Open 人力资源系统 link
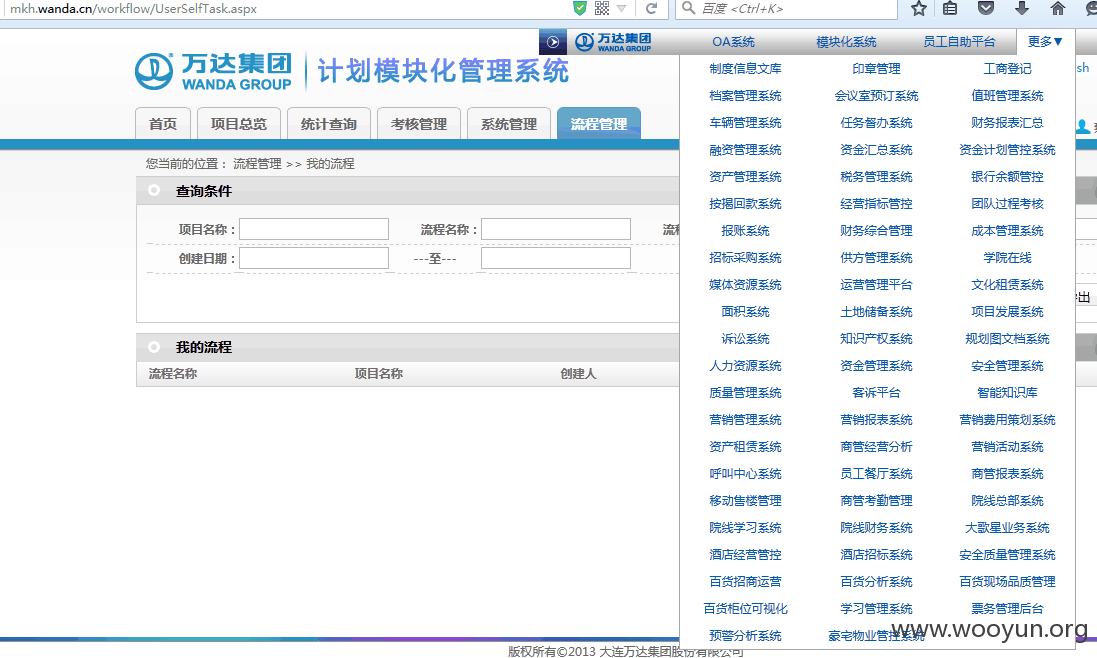The width and height of the screenshot is (1097, 658). [x=745, y=366]
